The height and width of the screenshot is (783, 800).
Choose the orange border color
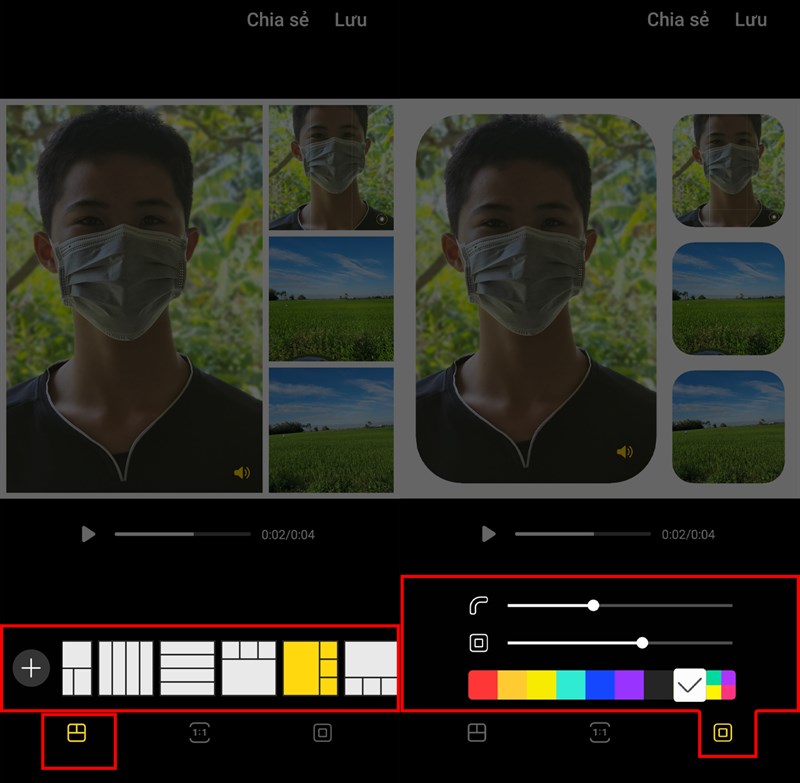(x=512, y=685)
